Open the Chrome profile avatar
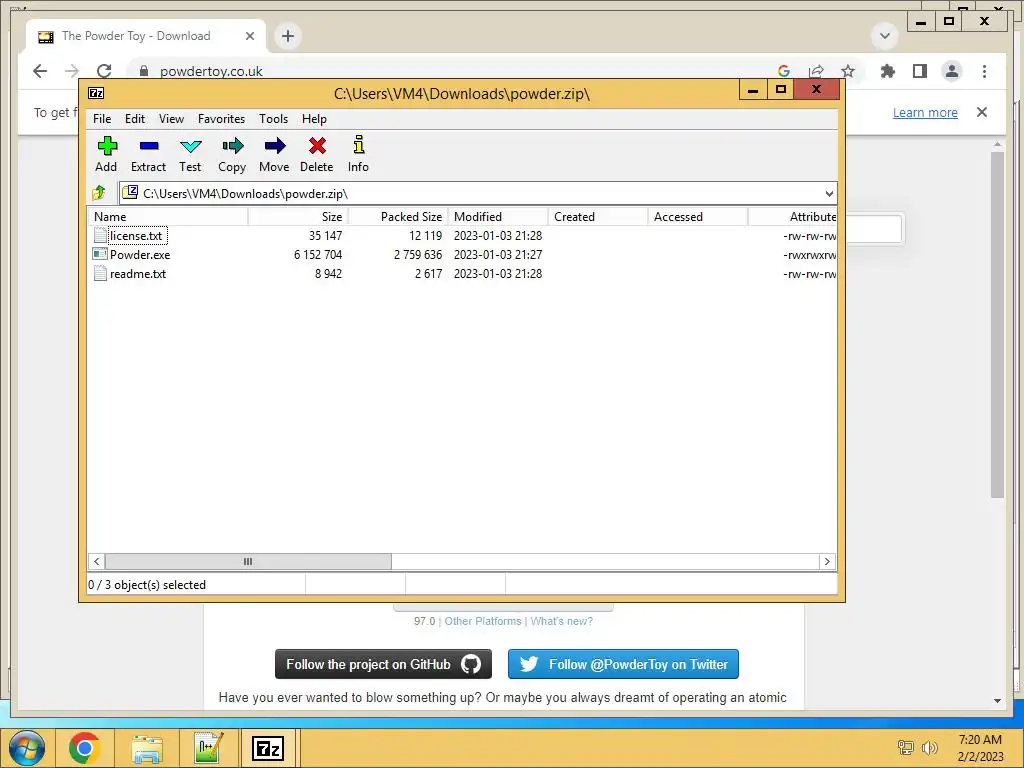This screenshot has width=1024, height=768. 952,71
